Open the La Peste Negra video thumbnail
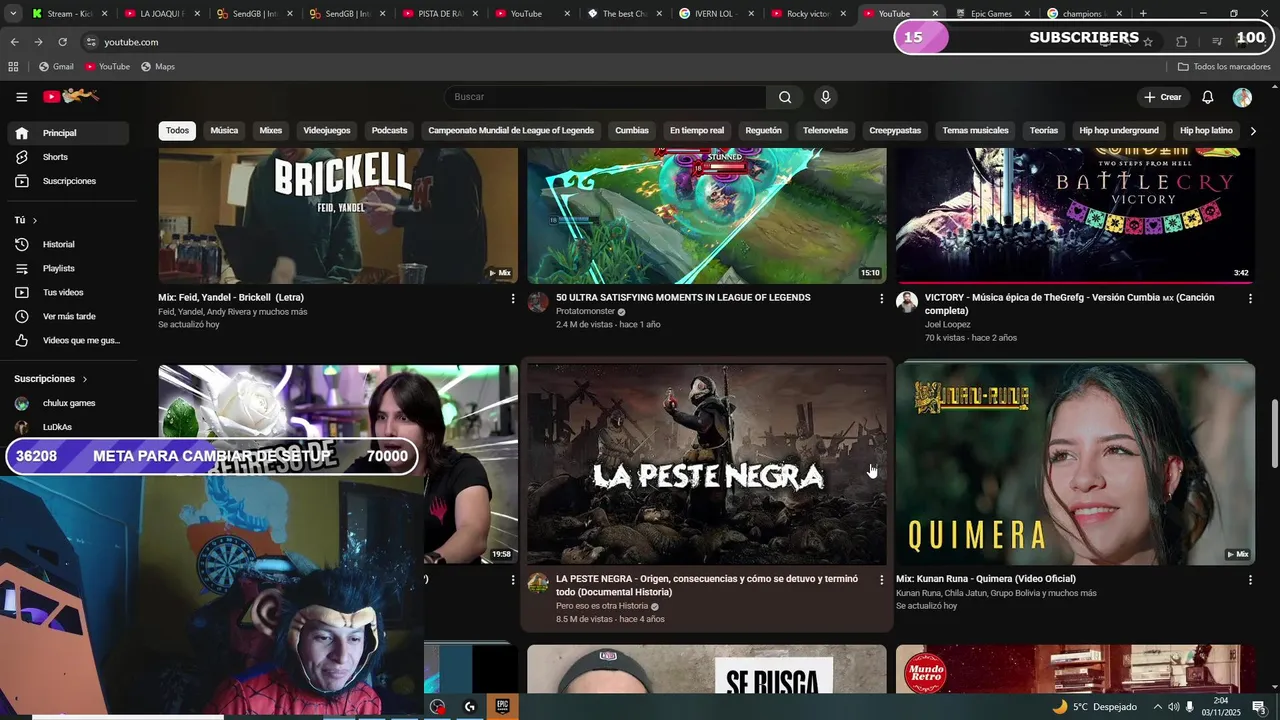 (707, 465)
